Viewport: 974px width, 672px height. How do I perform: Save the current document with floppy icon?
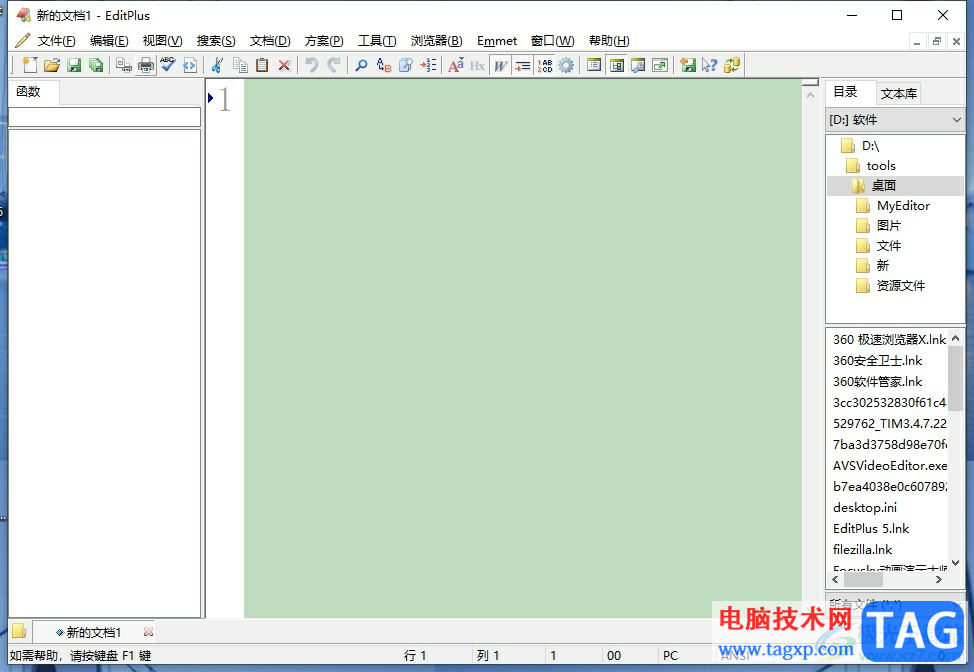(x=74, y=65)
